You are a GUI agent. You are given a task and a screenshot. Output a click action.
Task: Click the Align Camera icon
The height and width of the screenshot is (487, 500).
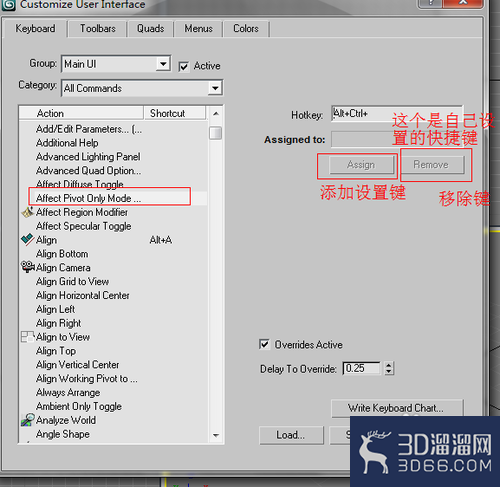click(x=28, y=267)
